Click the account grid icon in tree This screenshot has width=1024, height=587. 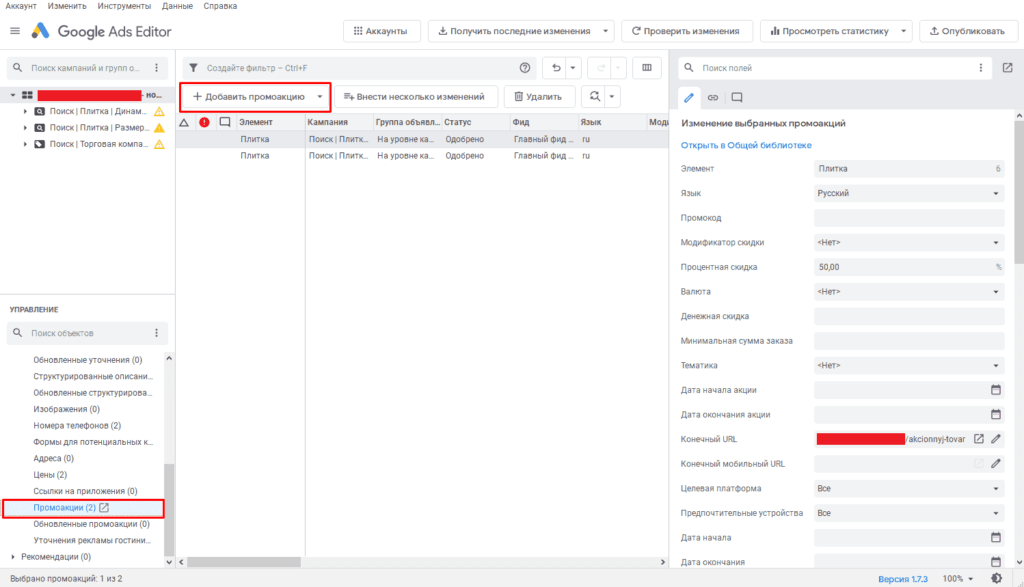point(27,95)
